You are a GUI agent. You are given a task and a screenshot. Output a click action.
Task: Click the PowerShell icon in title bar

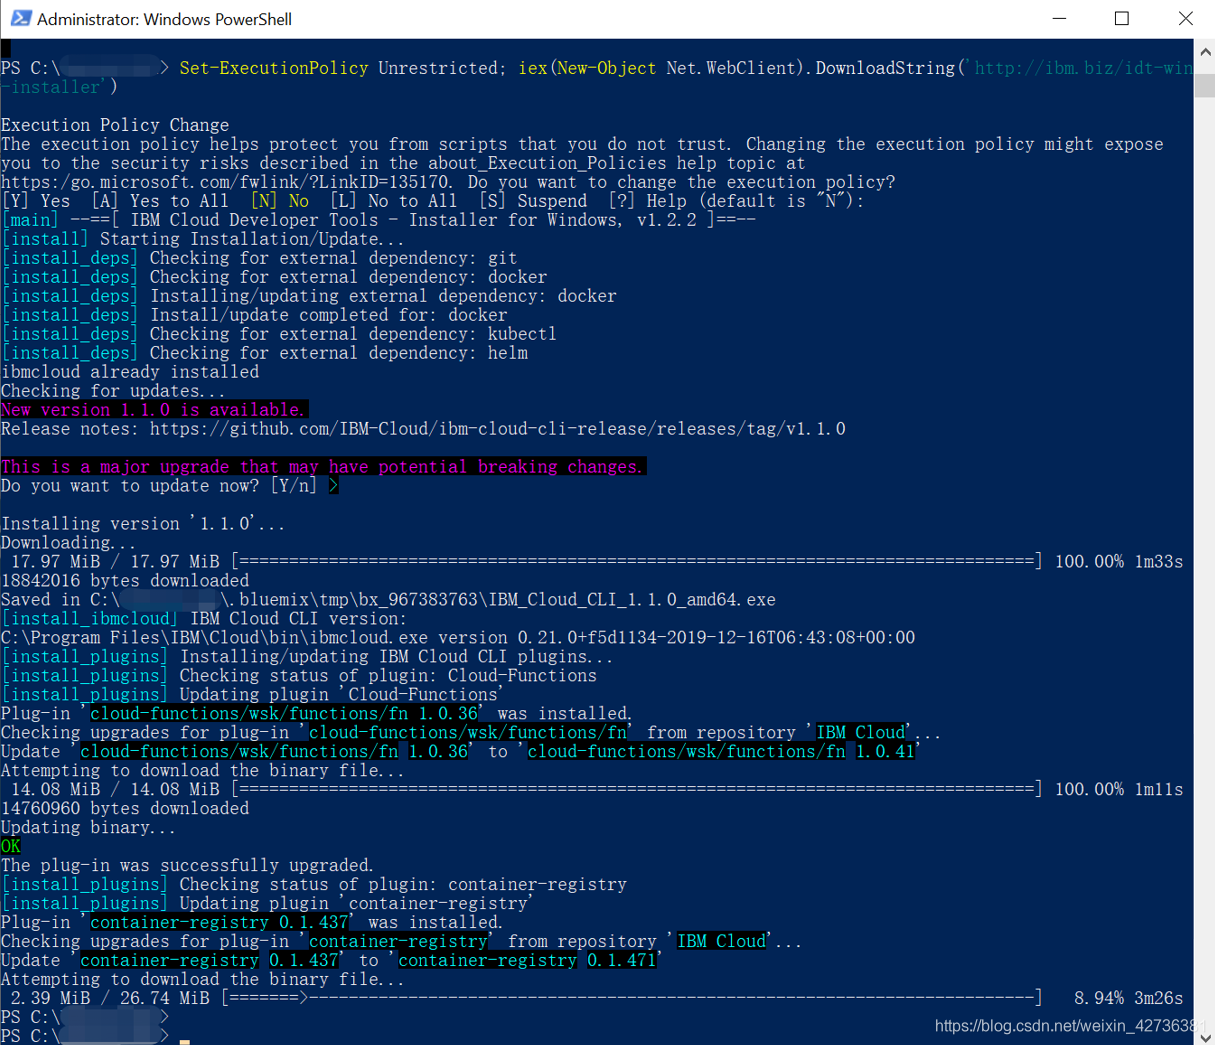[20, 18]
